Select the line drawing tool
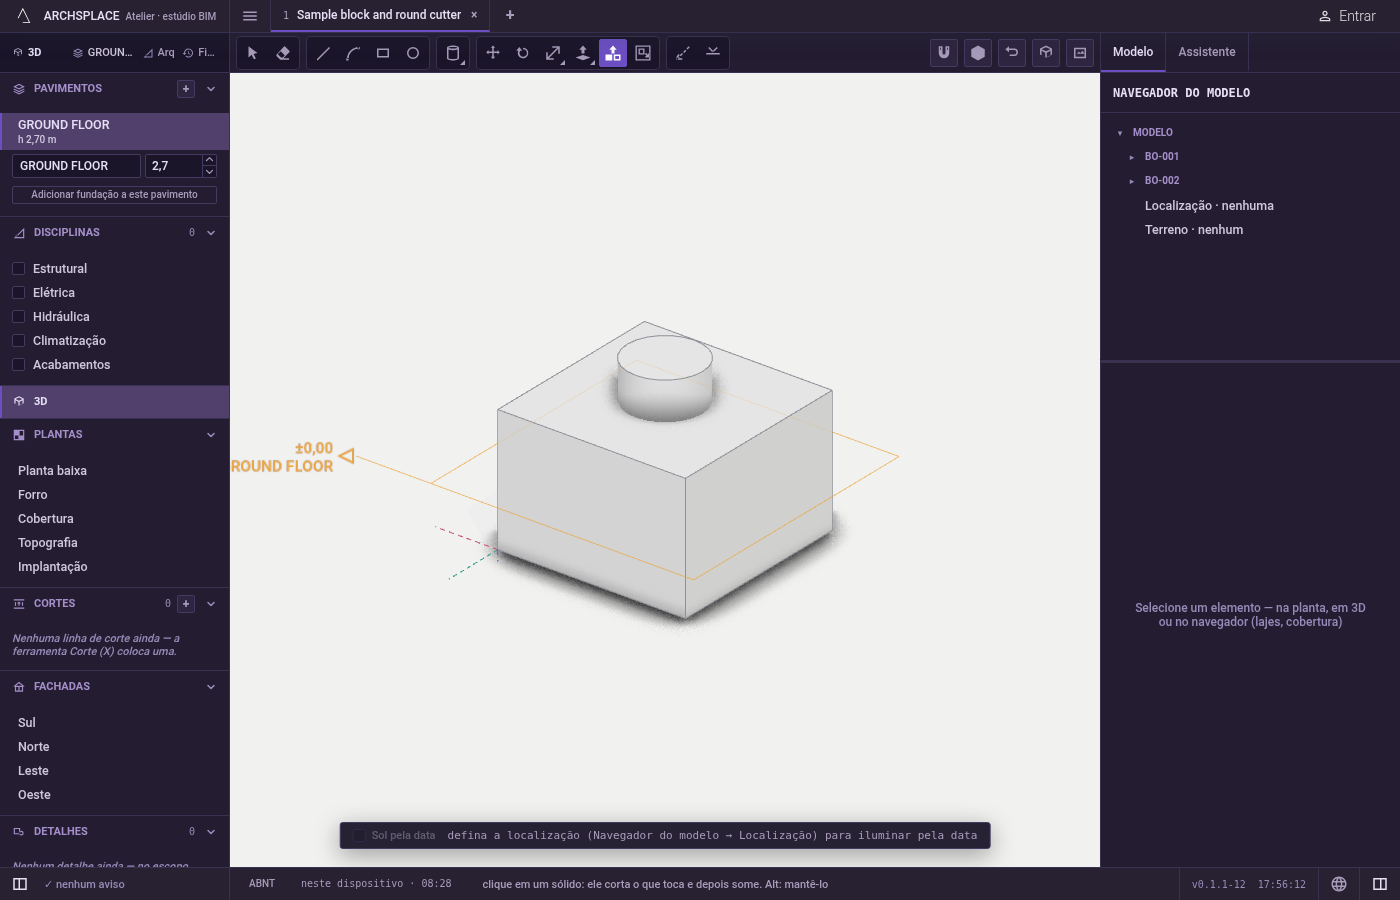This screenshot has width=1400, height=900. (323, 53)
